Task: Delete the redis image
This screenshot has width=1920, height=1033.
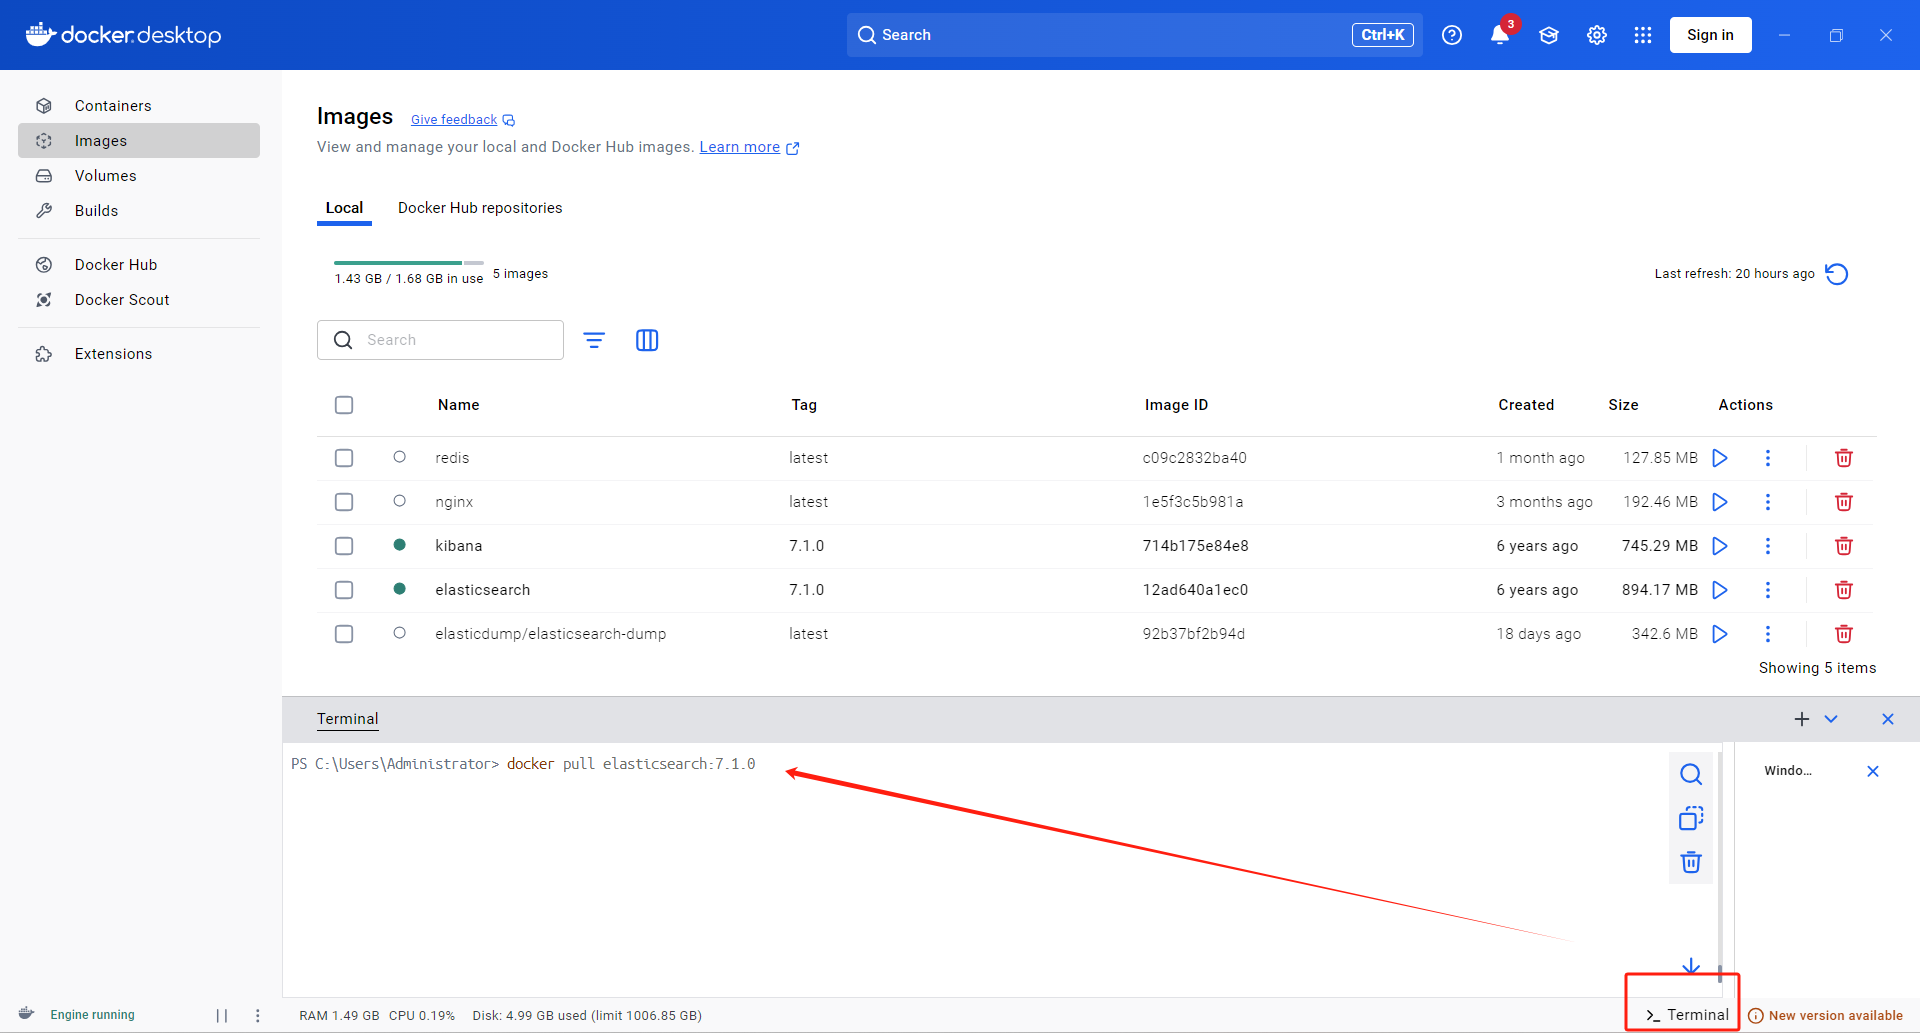Action: [1844, 458]
